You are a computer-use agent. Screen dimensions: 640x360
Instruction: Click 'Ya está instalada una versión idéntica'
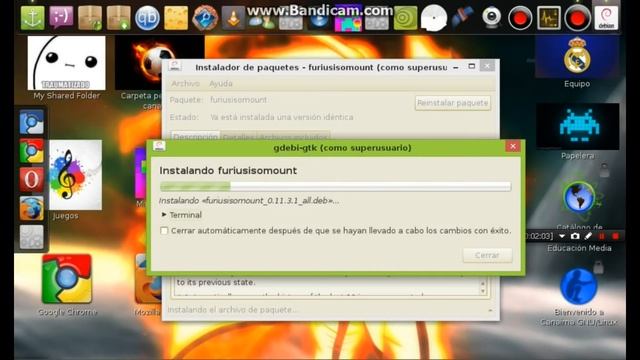pyautogui.click(x=282, y=117)
